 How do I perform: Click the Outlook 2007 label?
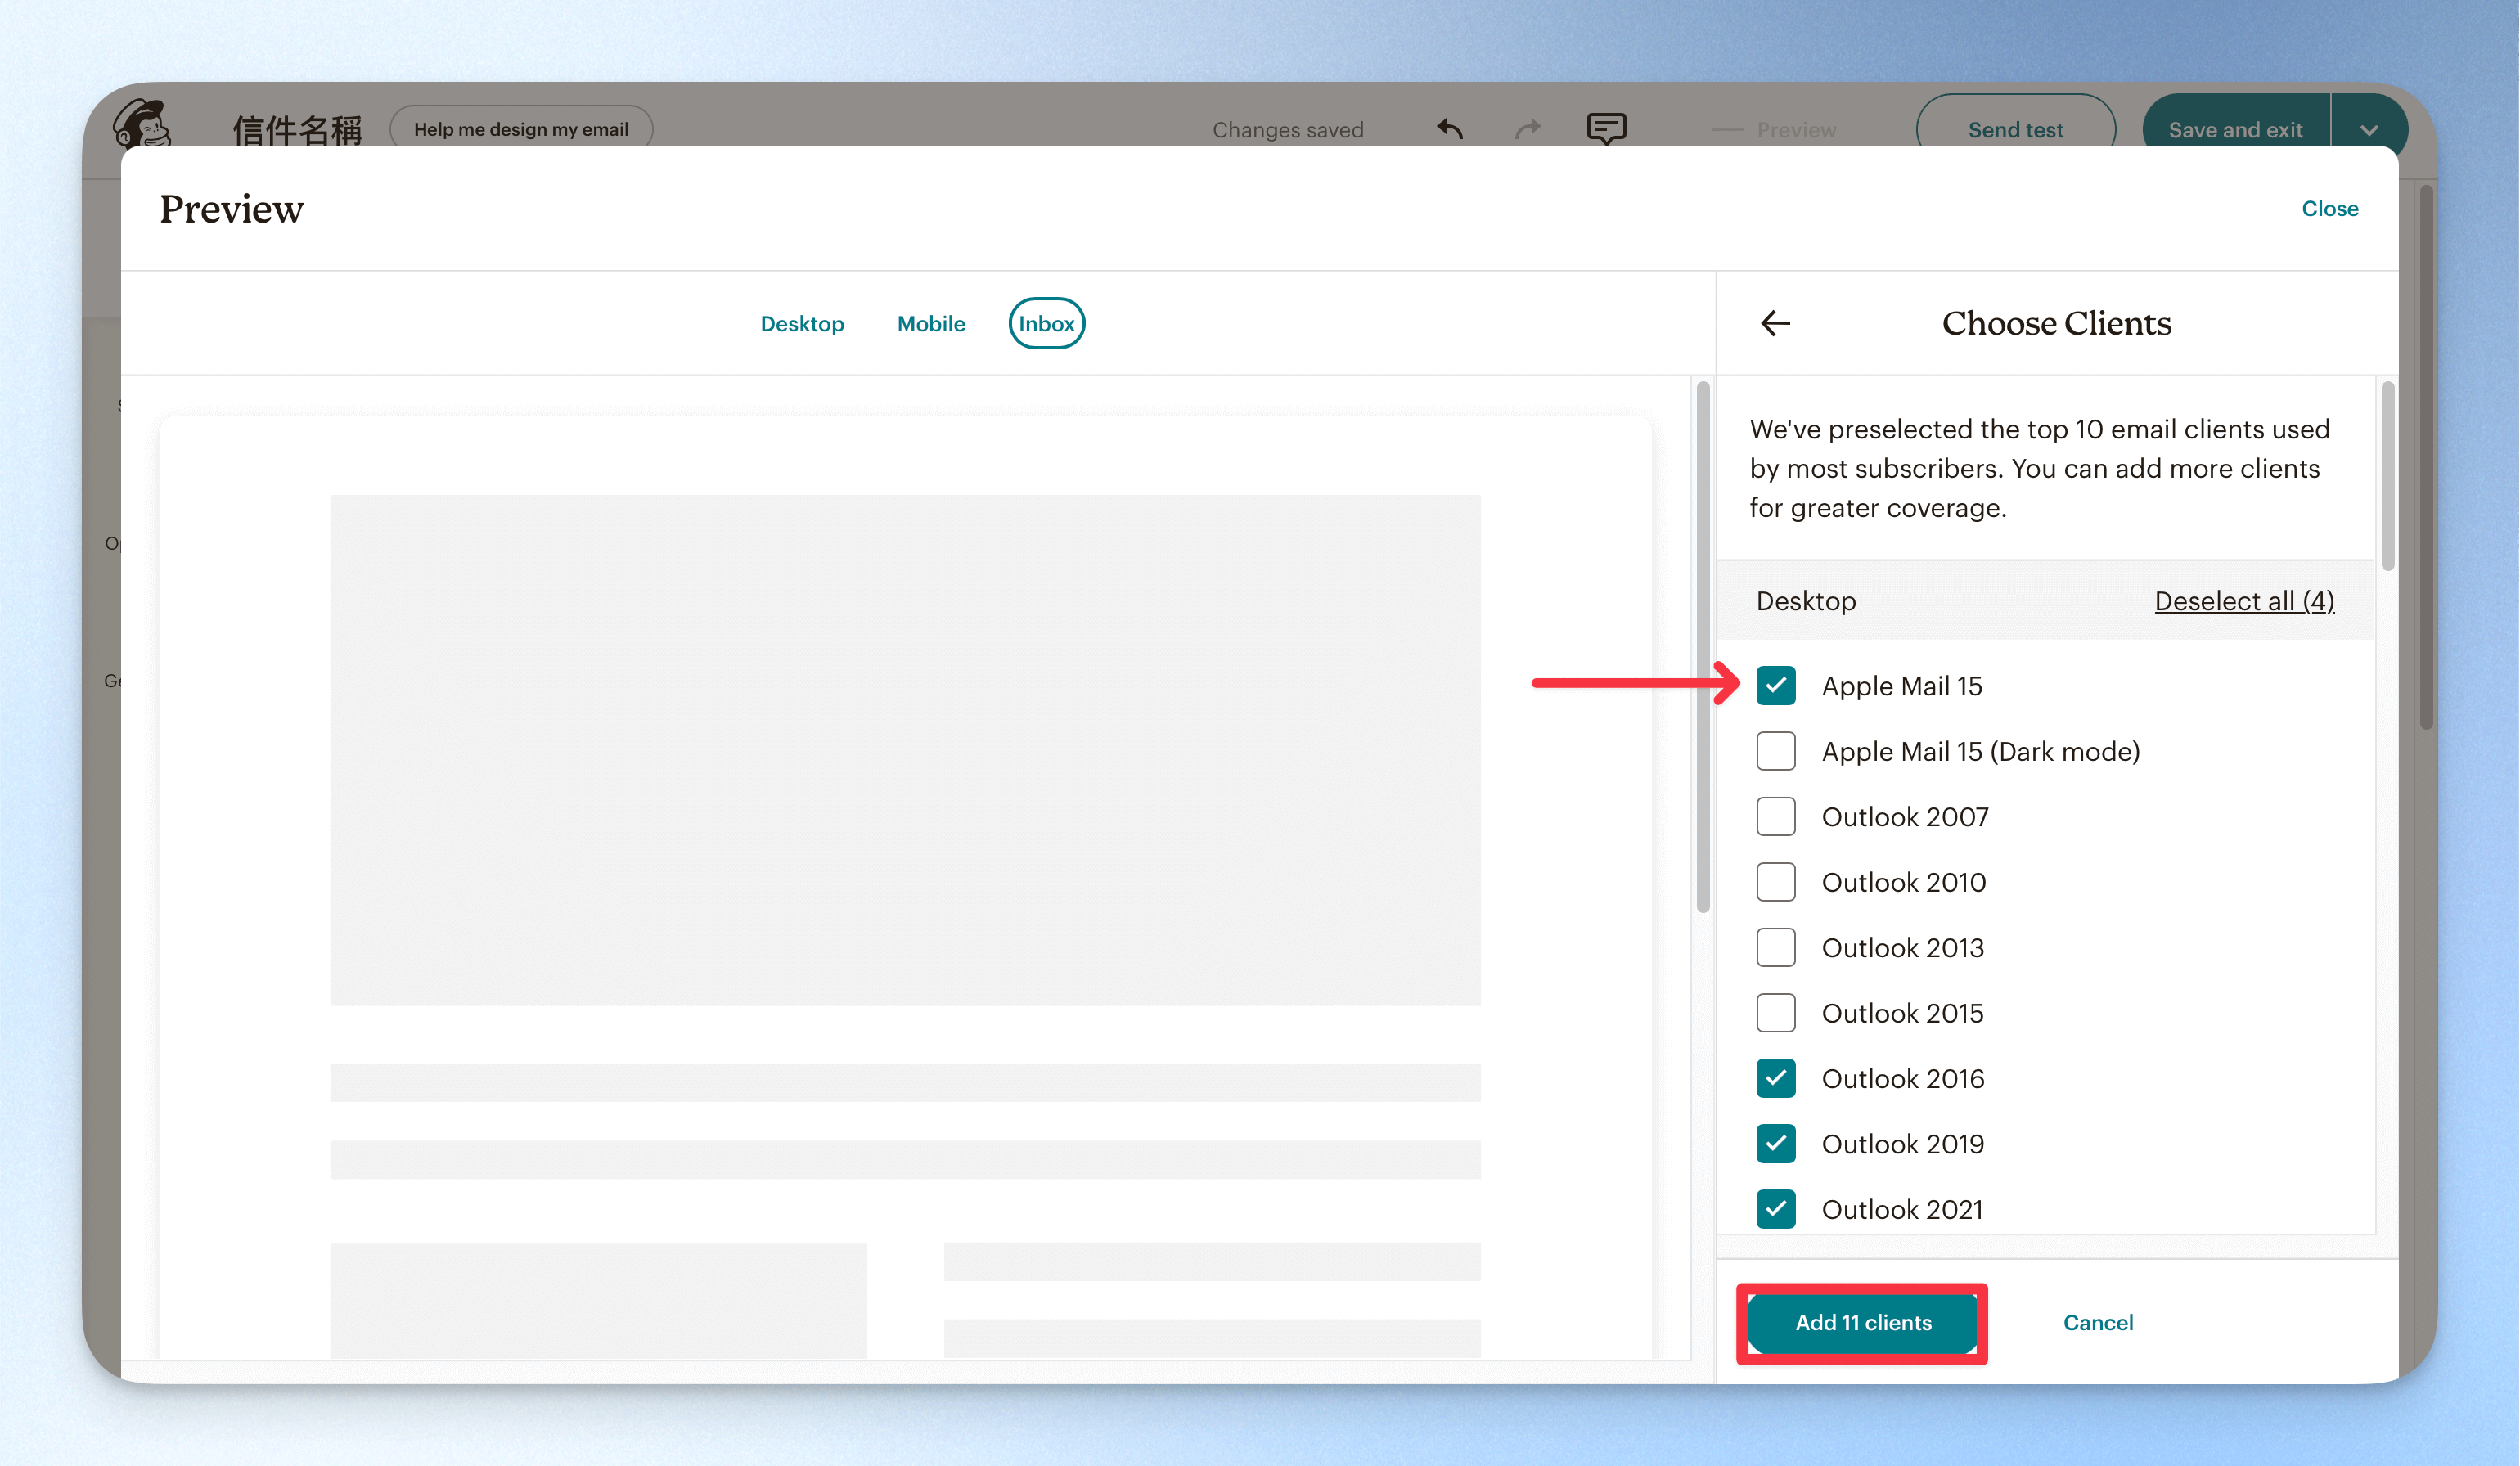(x=1905, y=817)
